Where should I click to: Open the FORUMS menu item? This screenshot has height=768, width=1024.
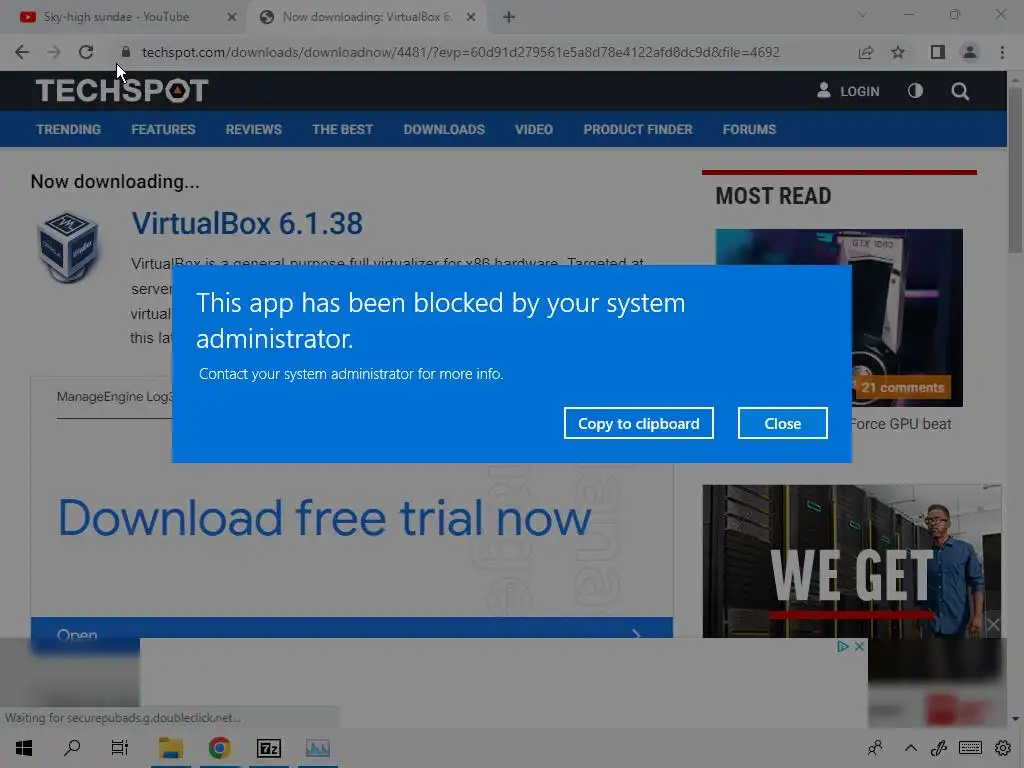coord(749,129)
